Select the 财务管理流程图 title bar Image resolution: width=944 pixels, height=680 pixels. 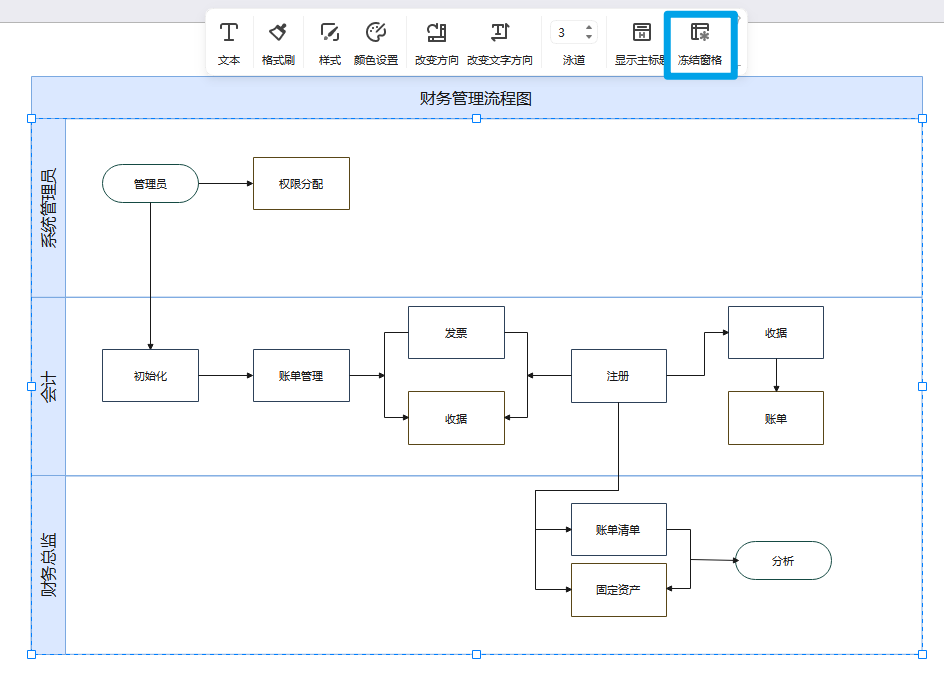coord(476,98)
